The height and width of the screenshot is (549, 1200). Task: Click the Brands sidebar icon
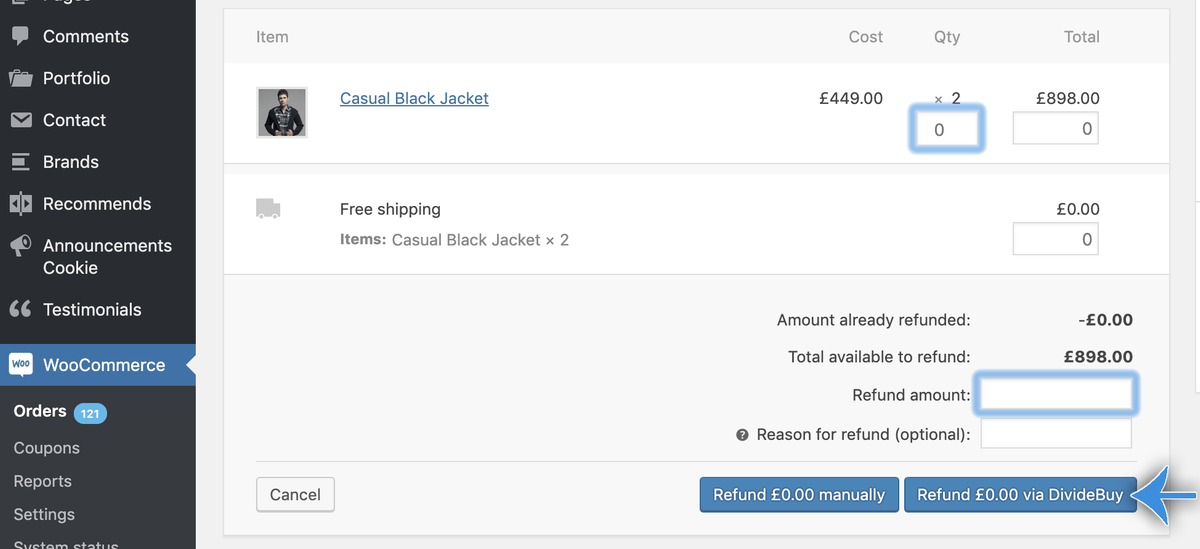[x=20, y=162]
